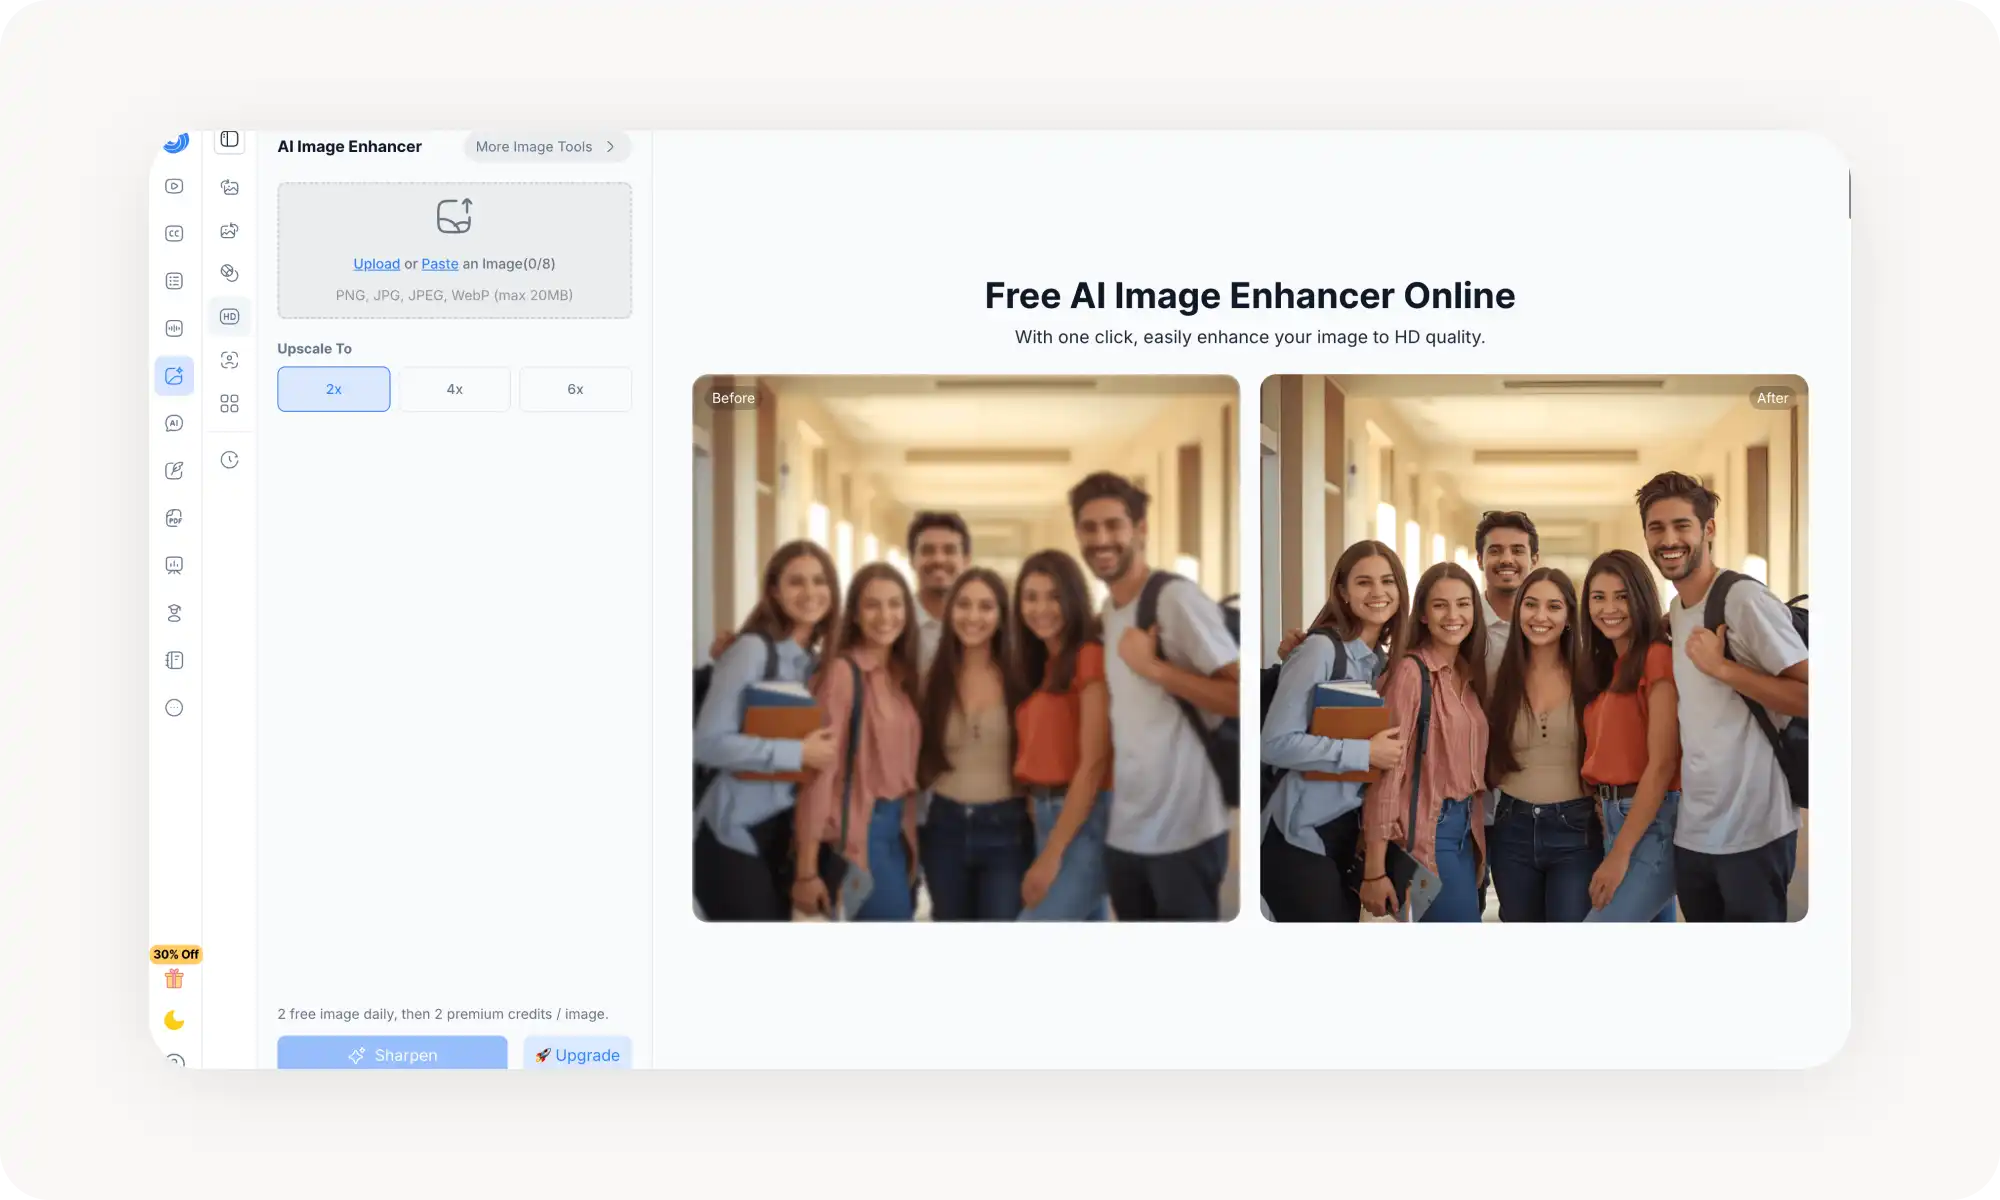The width and height of the screenshot is (2000, 1200).
Task: Select the AI writing pen tool
Action: (x=174, y=470)
